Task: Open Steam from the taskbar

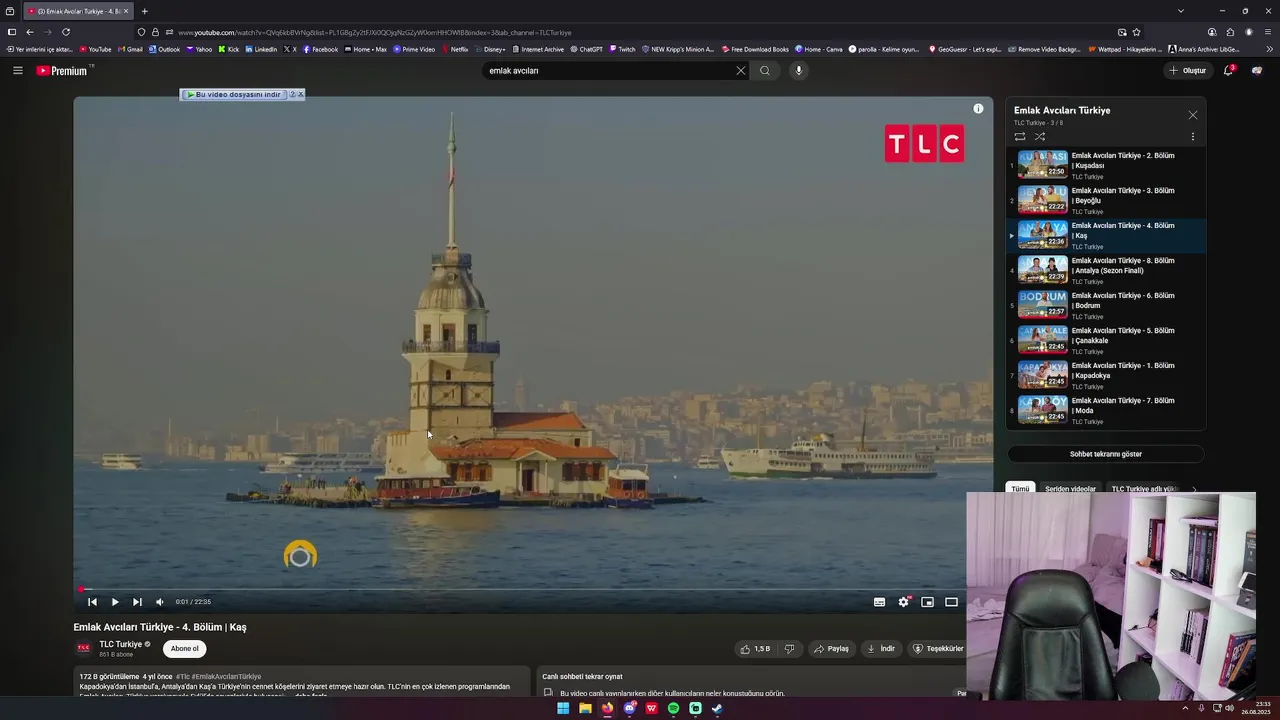Action: click(717, 709)
